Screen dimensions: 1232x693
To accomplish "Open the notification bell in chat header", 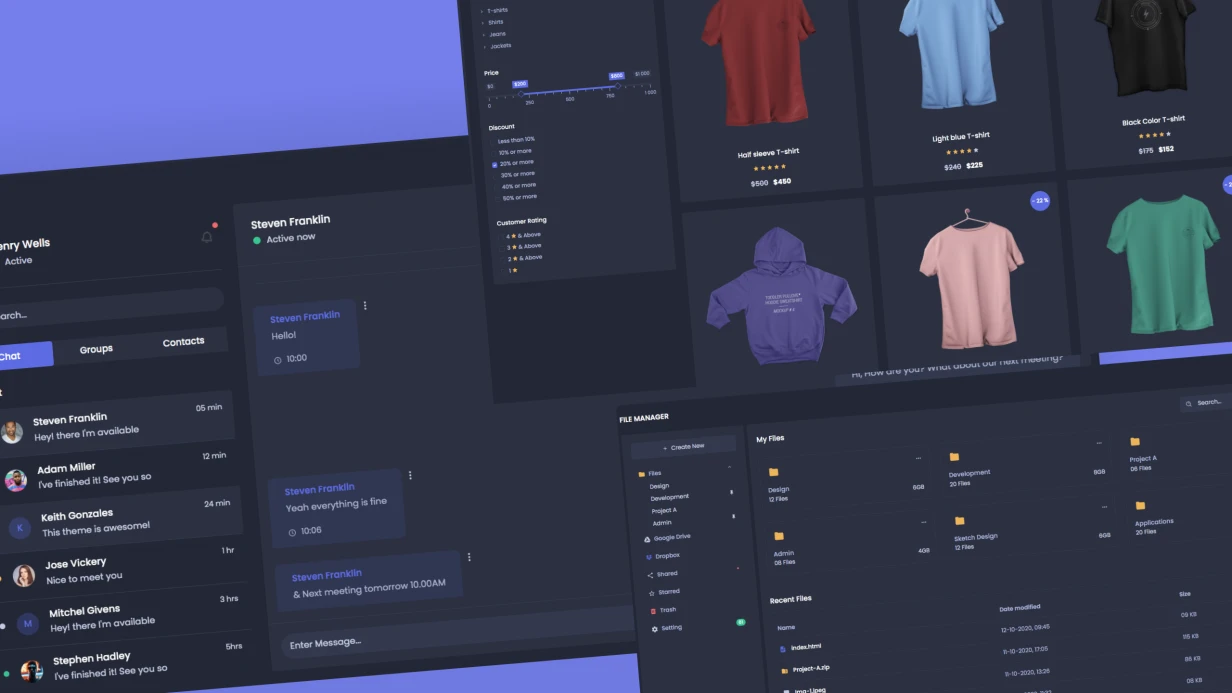I will [207, 236].
